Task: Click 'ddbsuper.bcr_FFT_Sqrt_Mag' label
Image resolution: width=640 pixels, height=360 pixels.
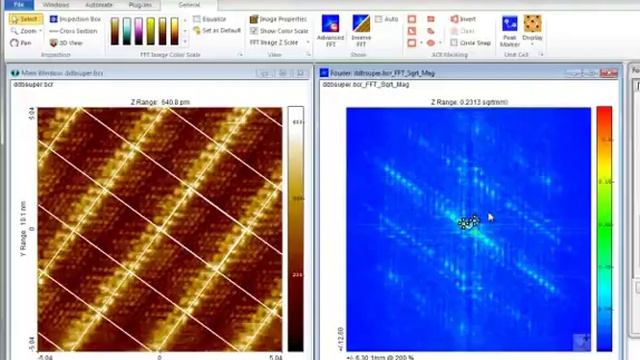Action: pyautogui.click(x=366, y=84)
